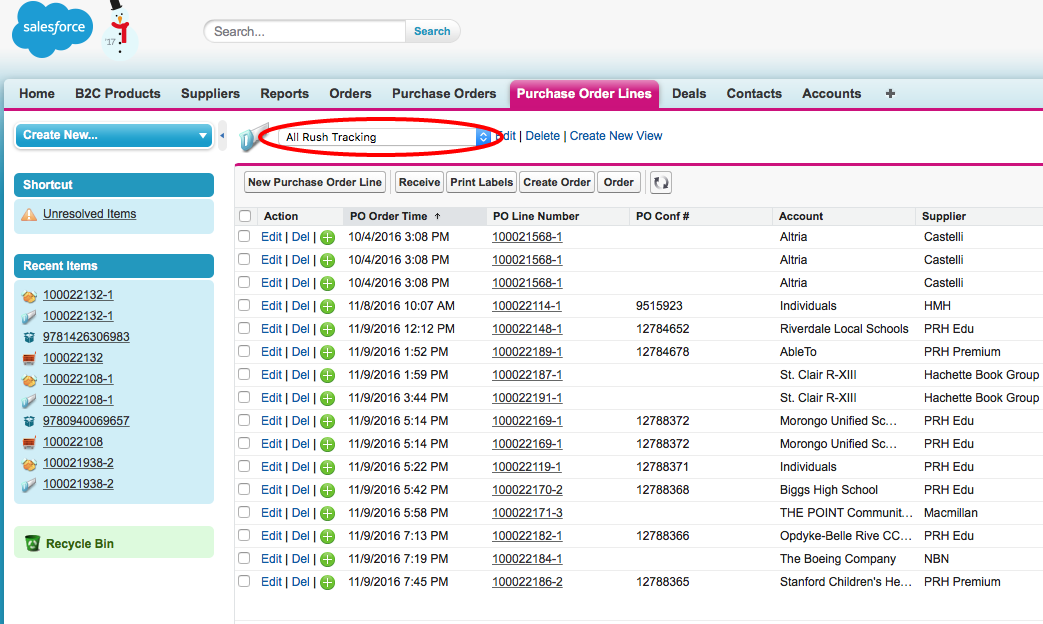The height and width of the screenshot is (624, 1043).
Task: Open the All Rush Tracking view selector
Action: click(384, 137)
